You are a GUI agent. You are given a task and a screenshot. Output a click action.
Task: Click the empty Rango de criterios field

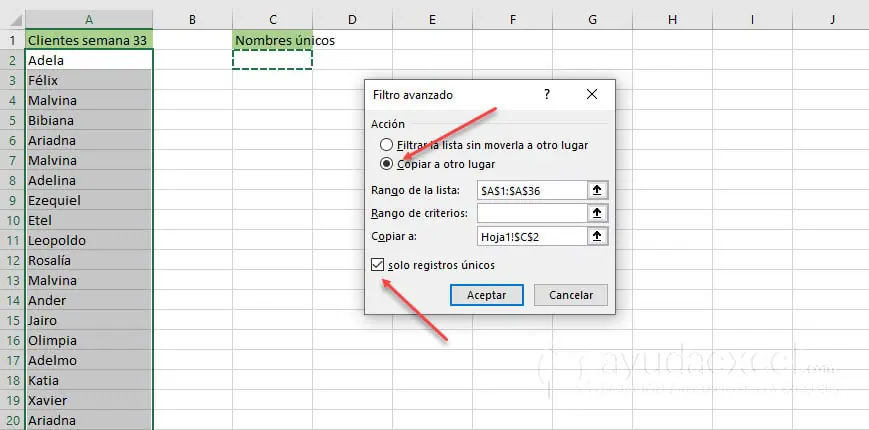click(530, 213)
